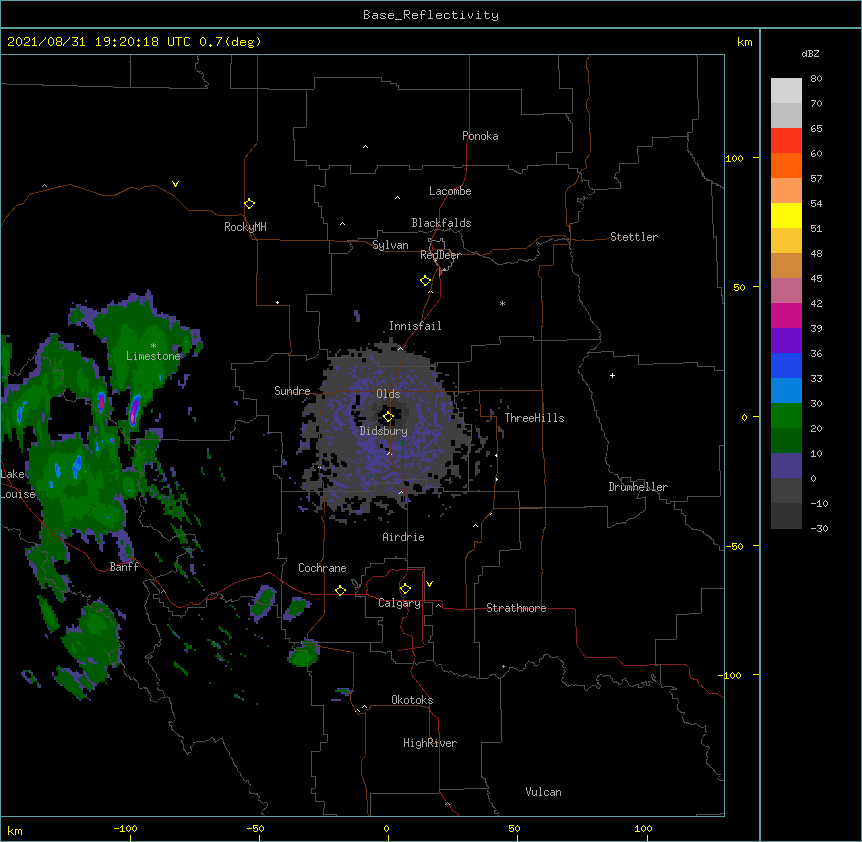Screen dimensions: 862x842
Task: Click the yellow diamond marker below Cochrane
Action: point(340,590)
